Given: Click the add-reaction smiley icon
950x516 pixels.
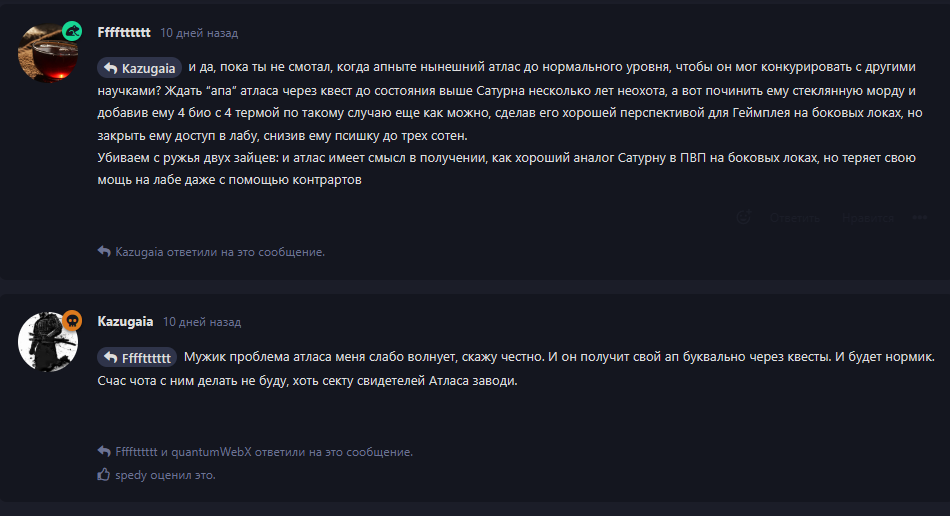Looking at the screenshot, I should pyautogui.click(x=743, y=217).
